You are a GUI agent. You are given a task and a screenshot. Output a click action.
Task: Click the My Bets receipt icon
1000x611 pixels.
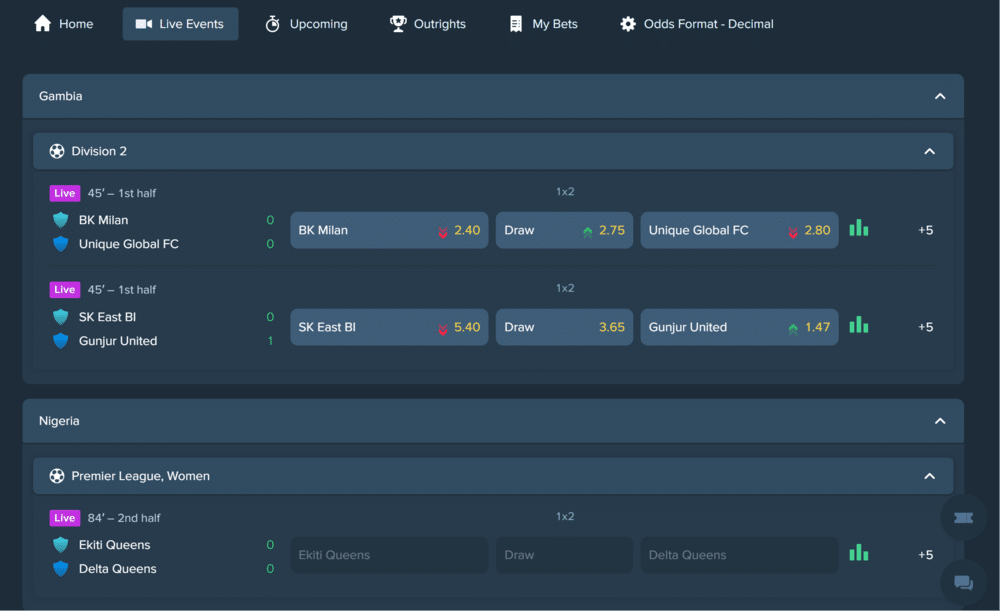click(515, 24)
